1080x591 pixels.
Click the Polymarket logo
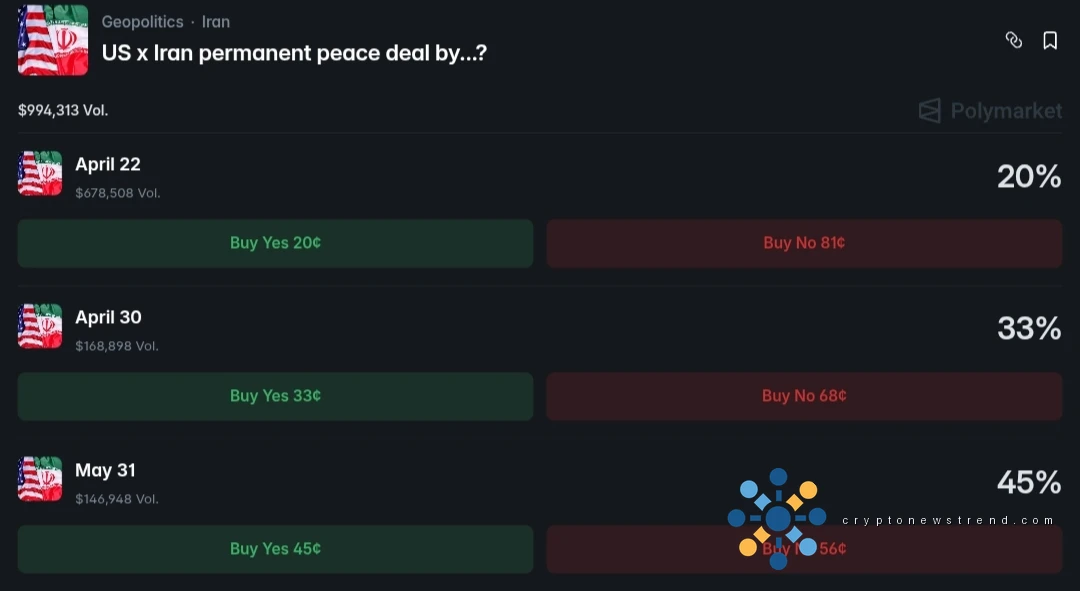990,110
